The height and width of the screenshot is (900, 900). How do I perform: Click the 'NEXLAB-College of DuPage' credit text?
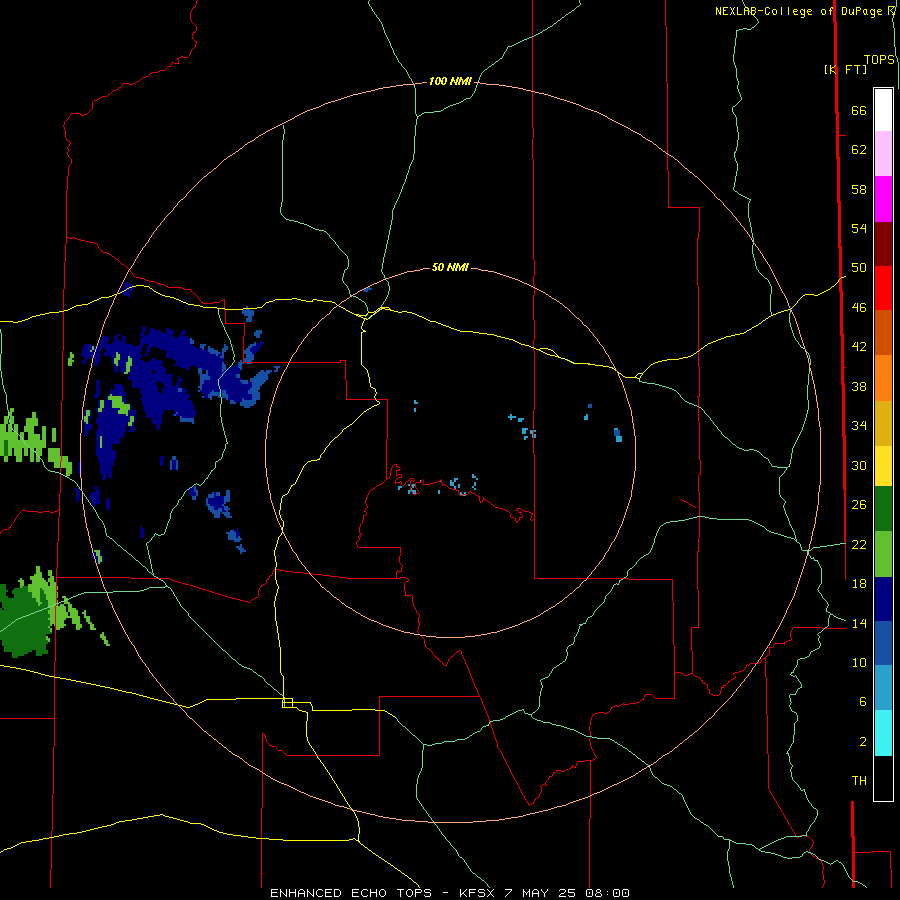(x=798, y=11)
